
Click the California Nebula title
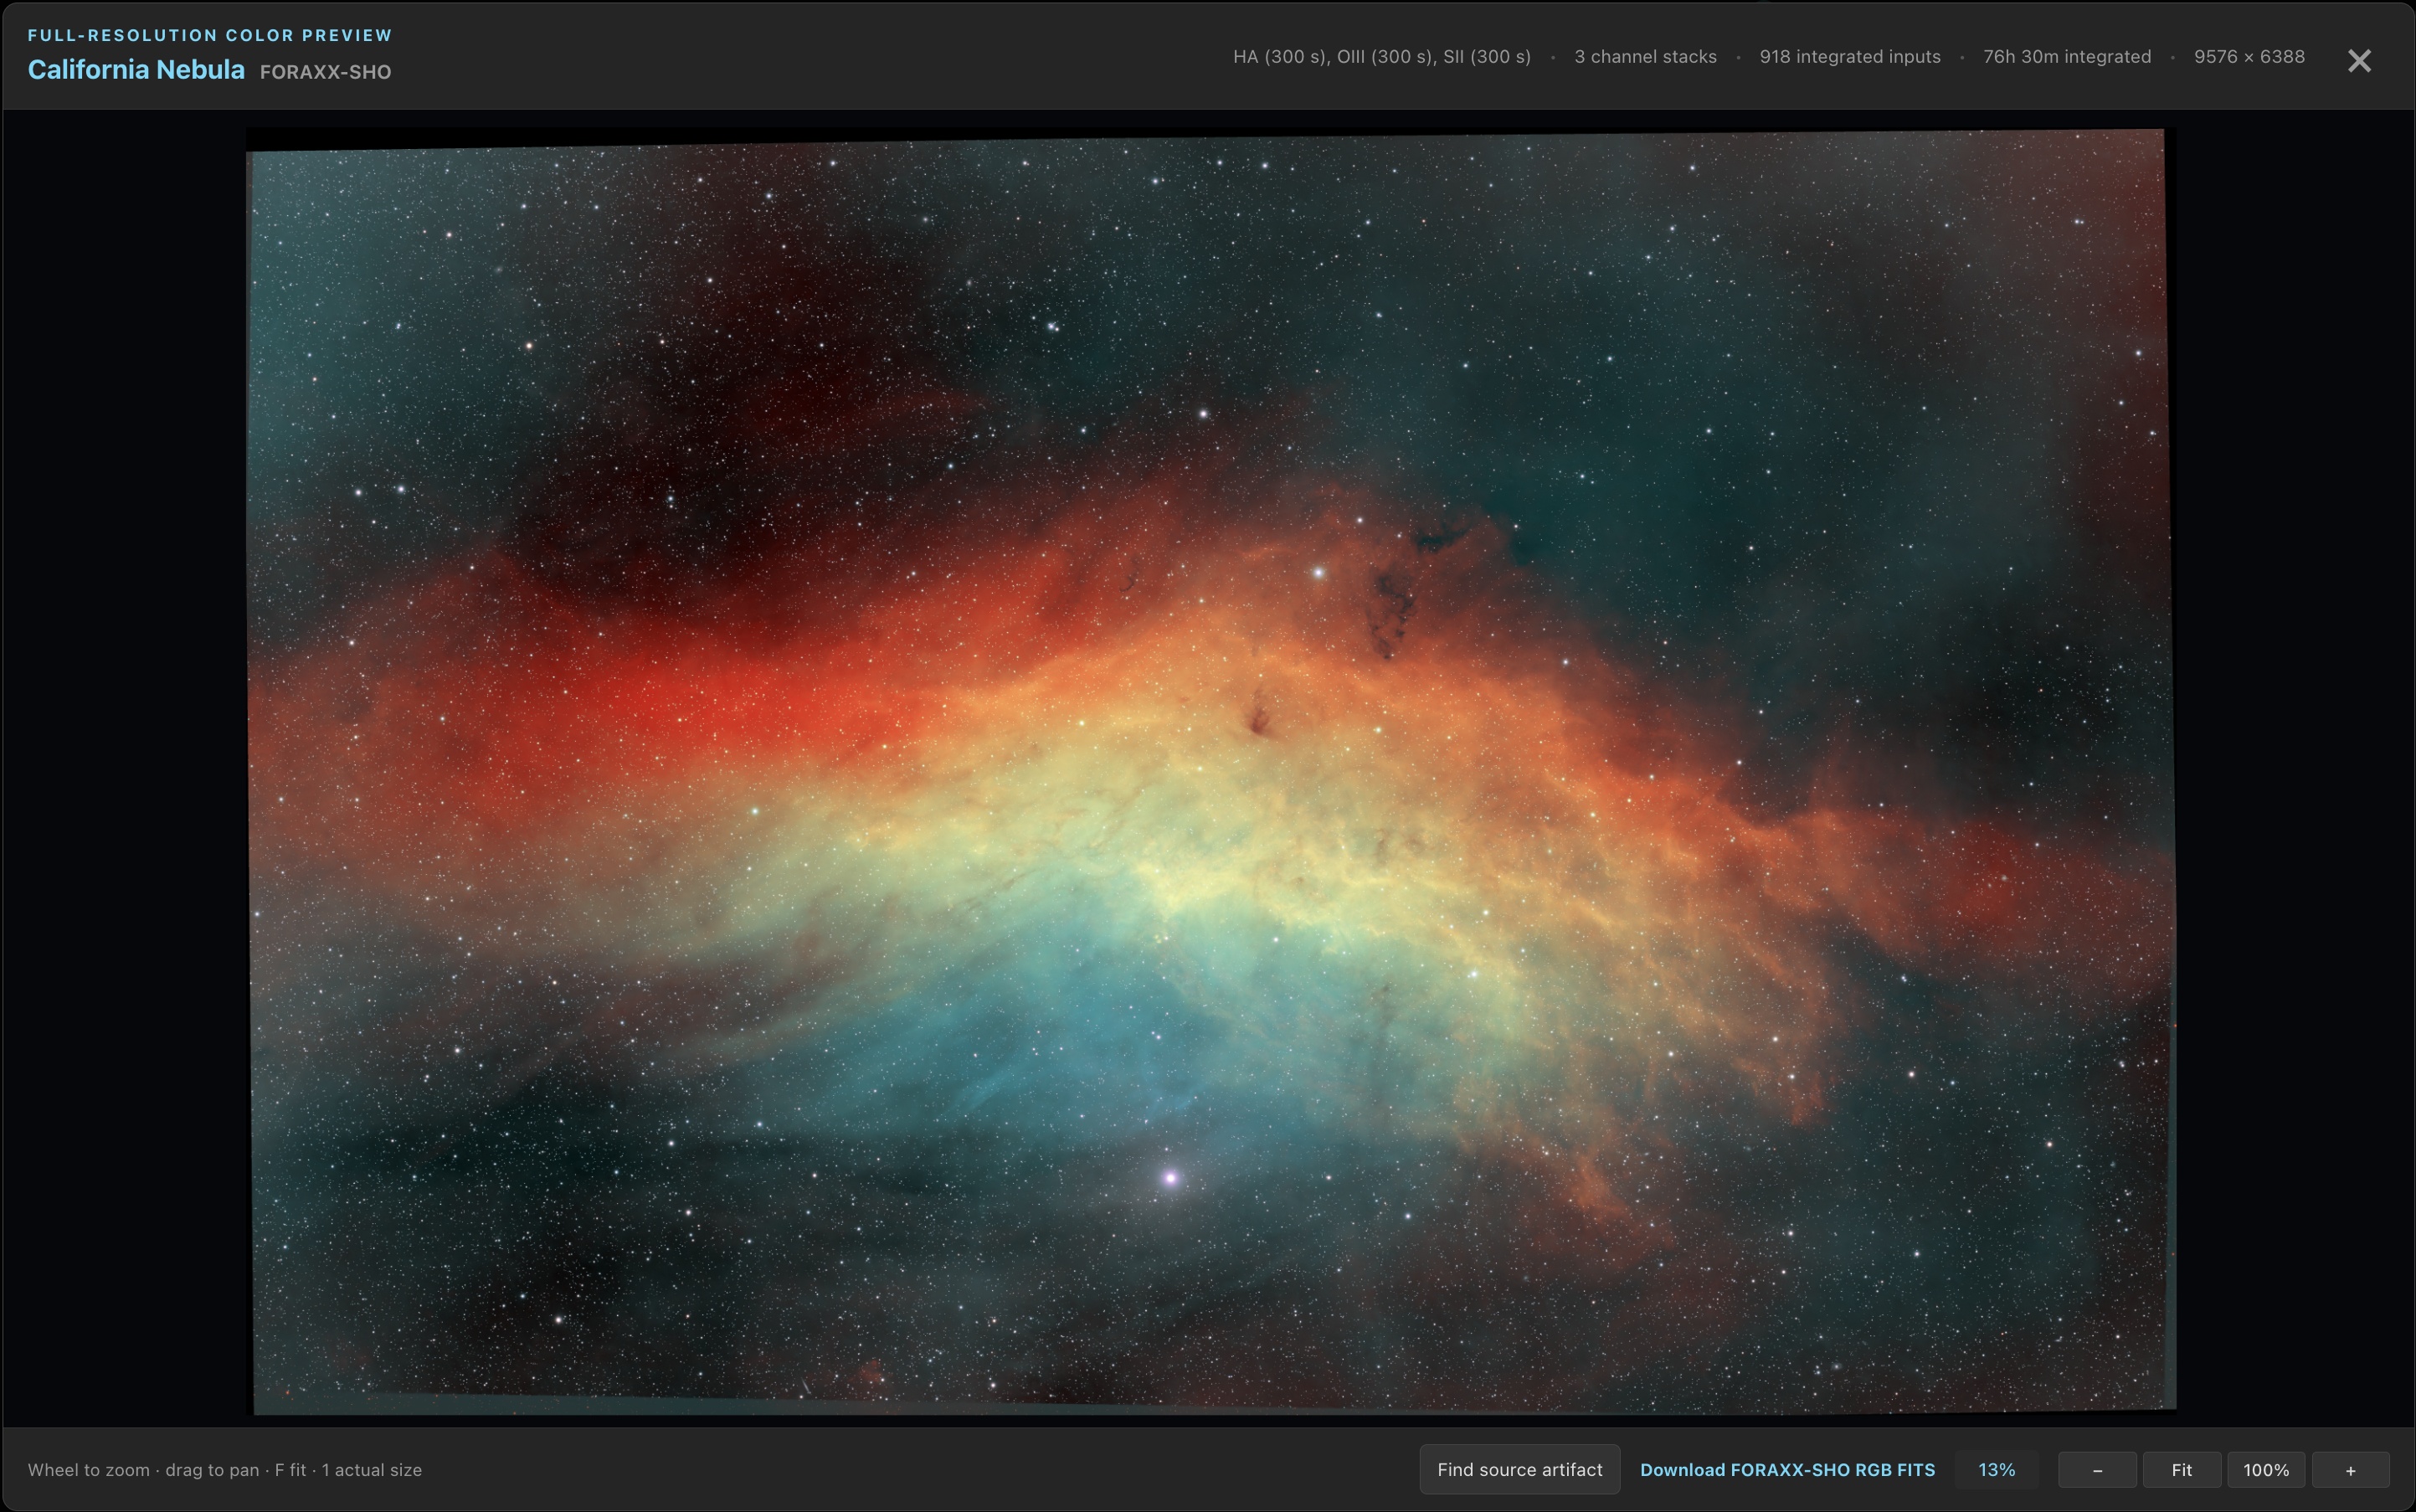tap(136, 69)
